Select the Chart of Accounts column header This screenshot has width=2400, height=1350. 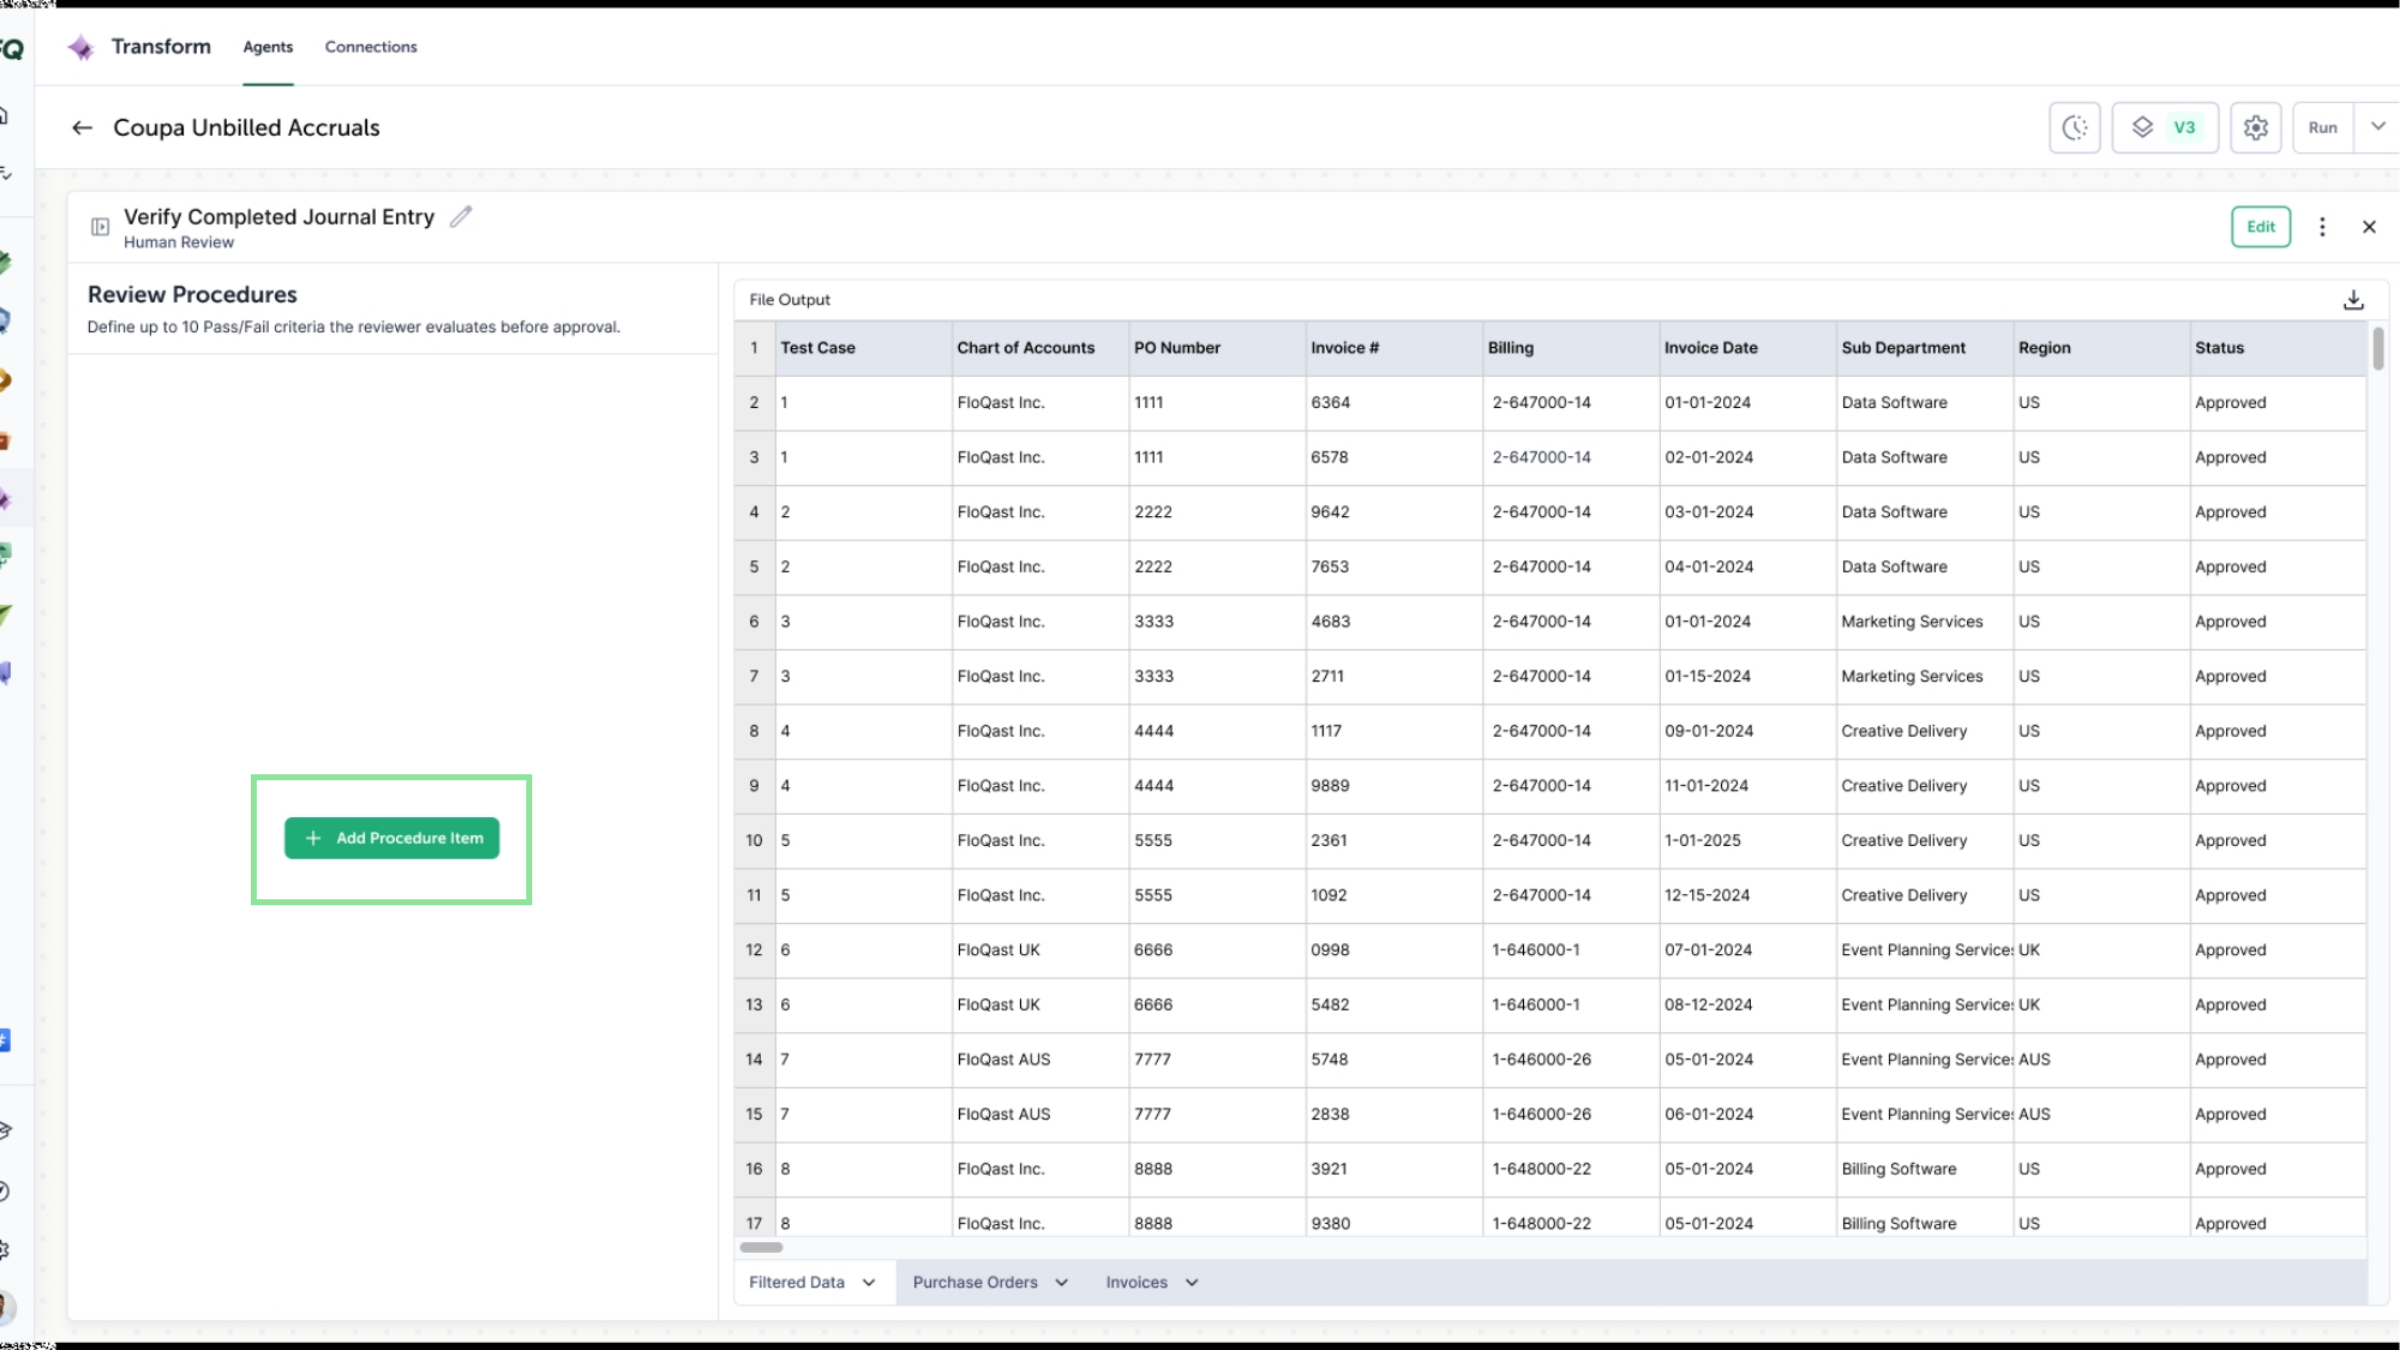pyautogui.click(x=1040, y=348)
